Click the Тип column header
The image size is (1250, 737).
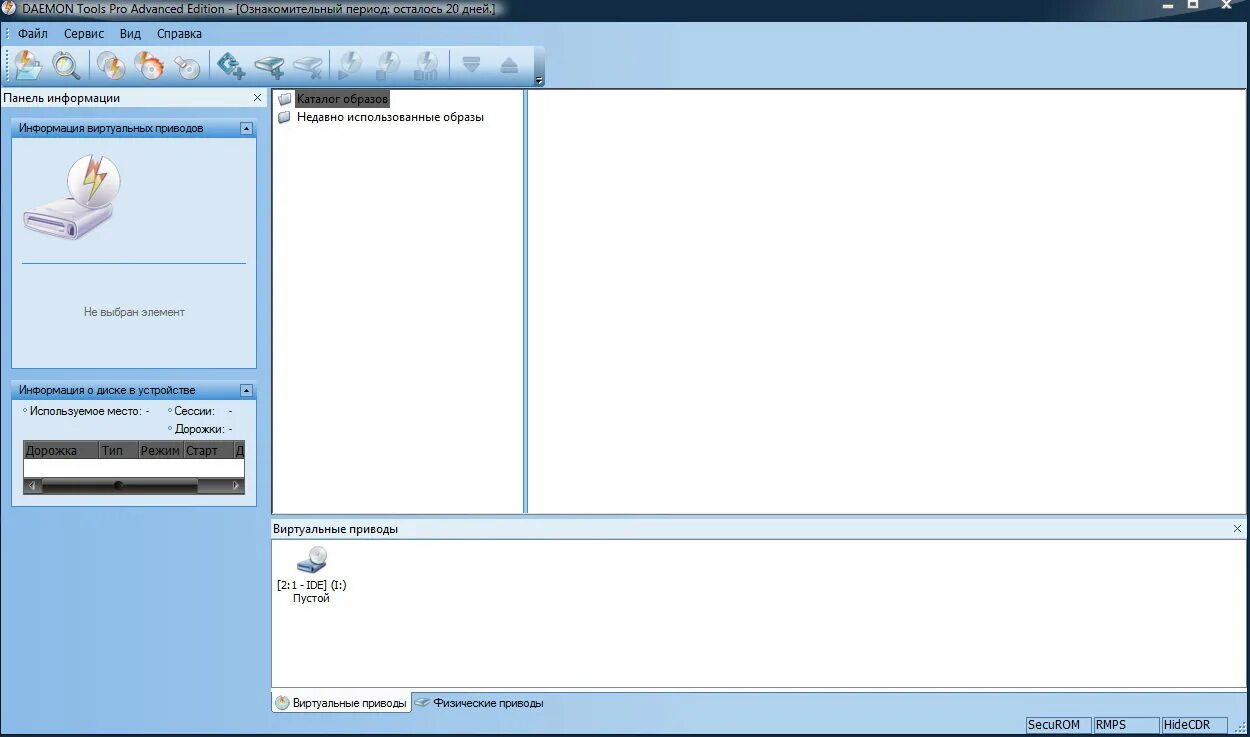pos(118,451)
